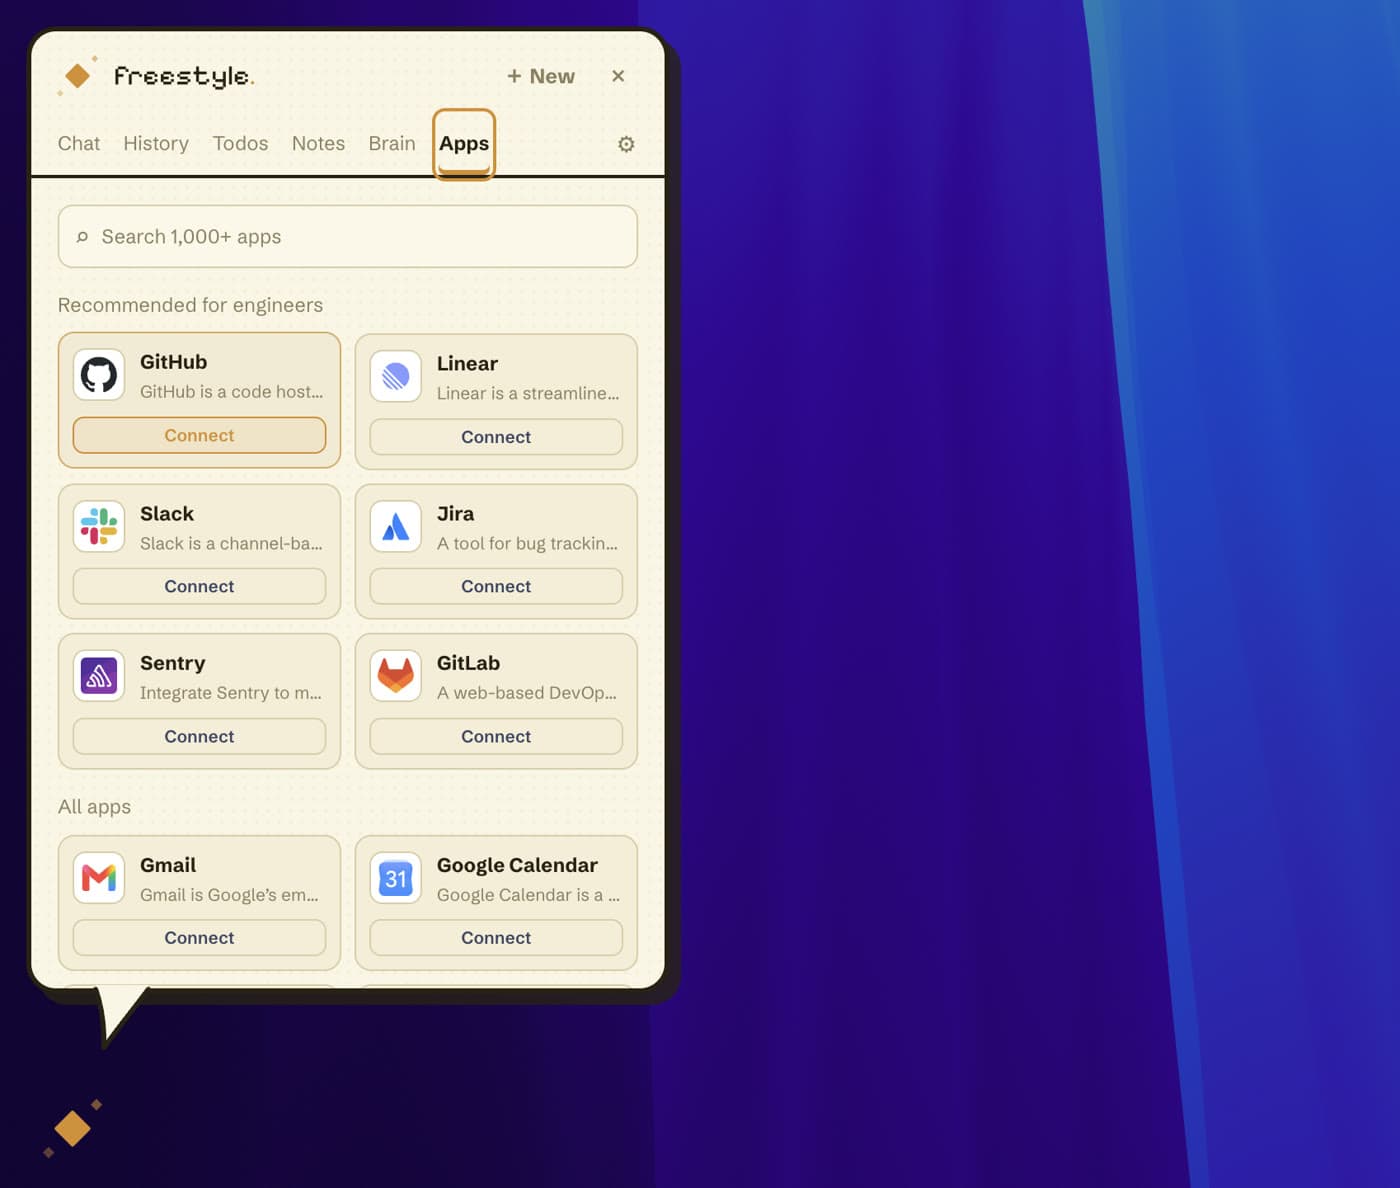Click the floating diamond launcher below the panel
The image size is (1400, 1188).
pos(73,1128)
